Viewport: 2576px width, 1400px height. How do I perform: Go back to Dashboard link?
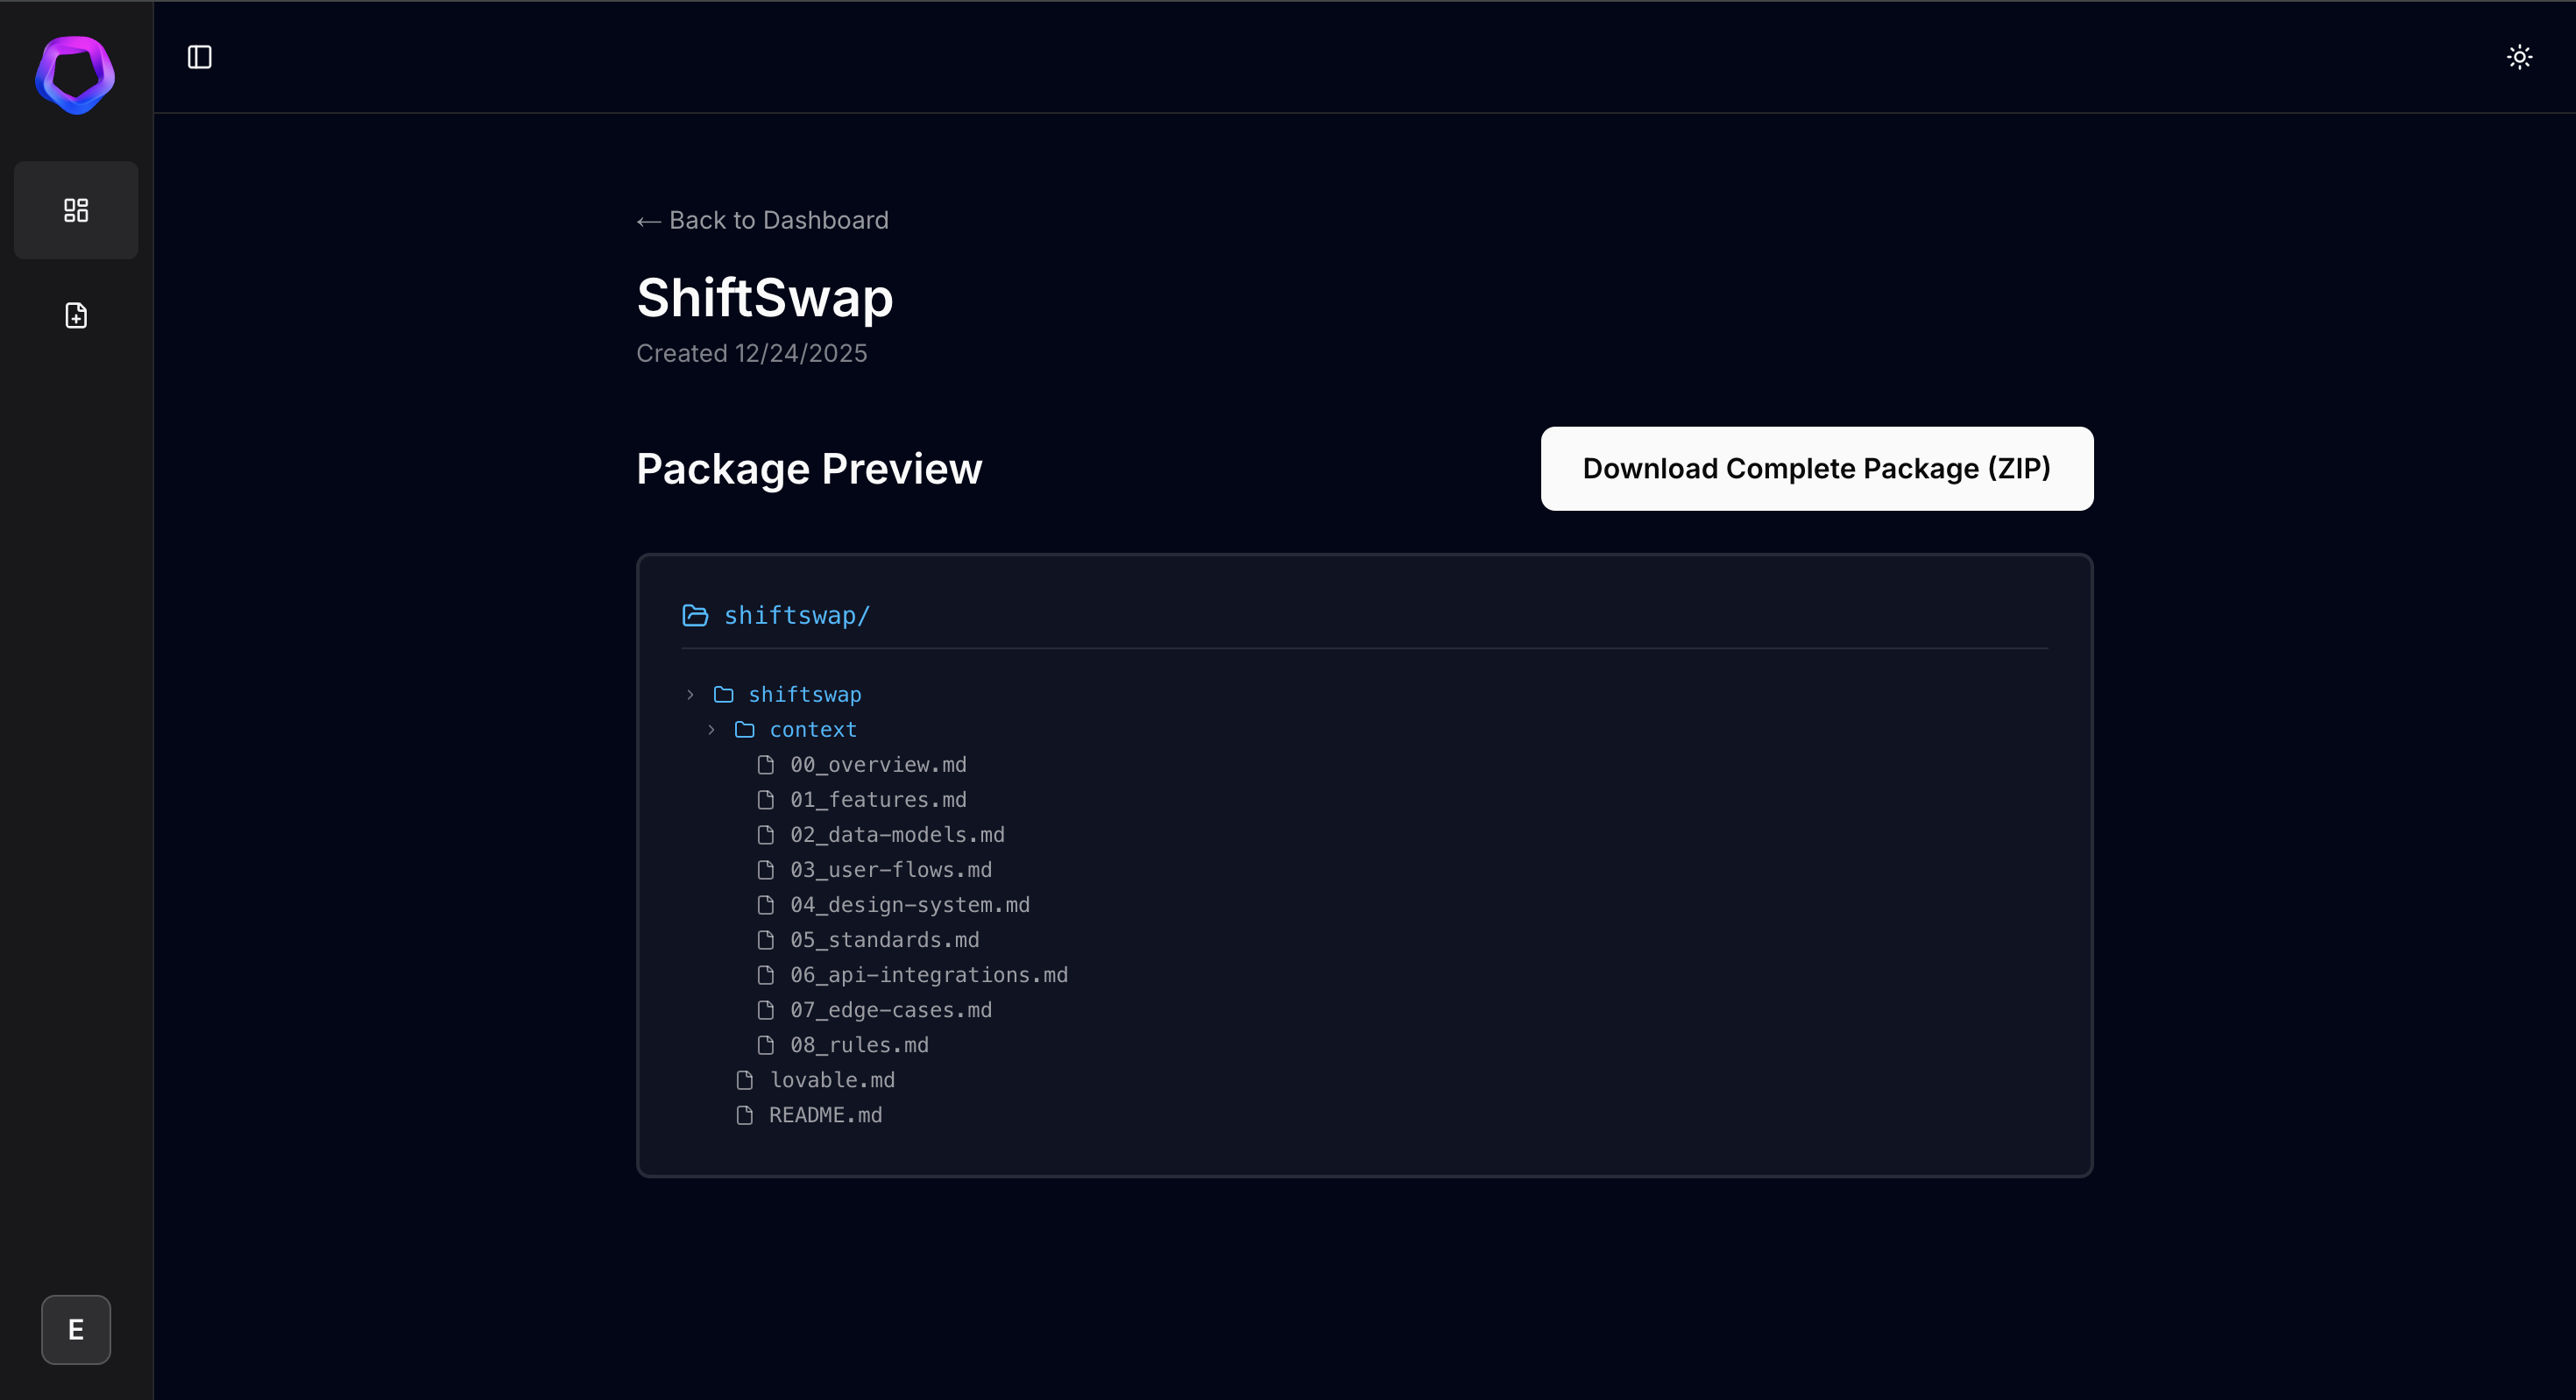[762, 220]
